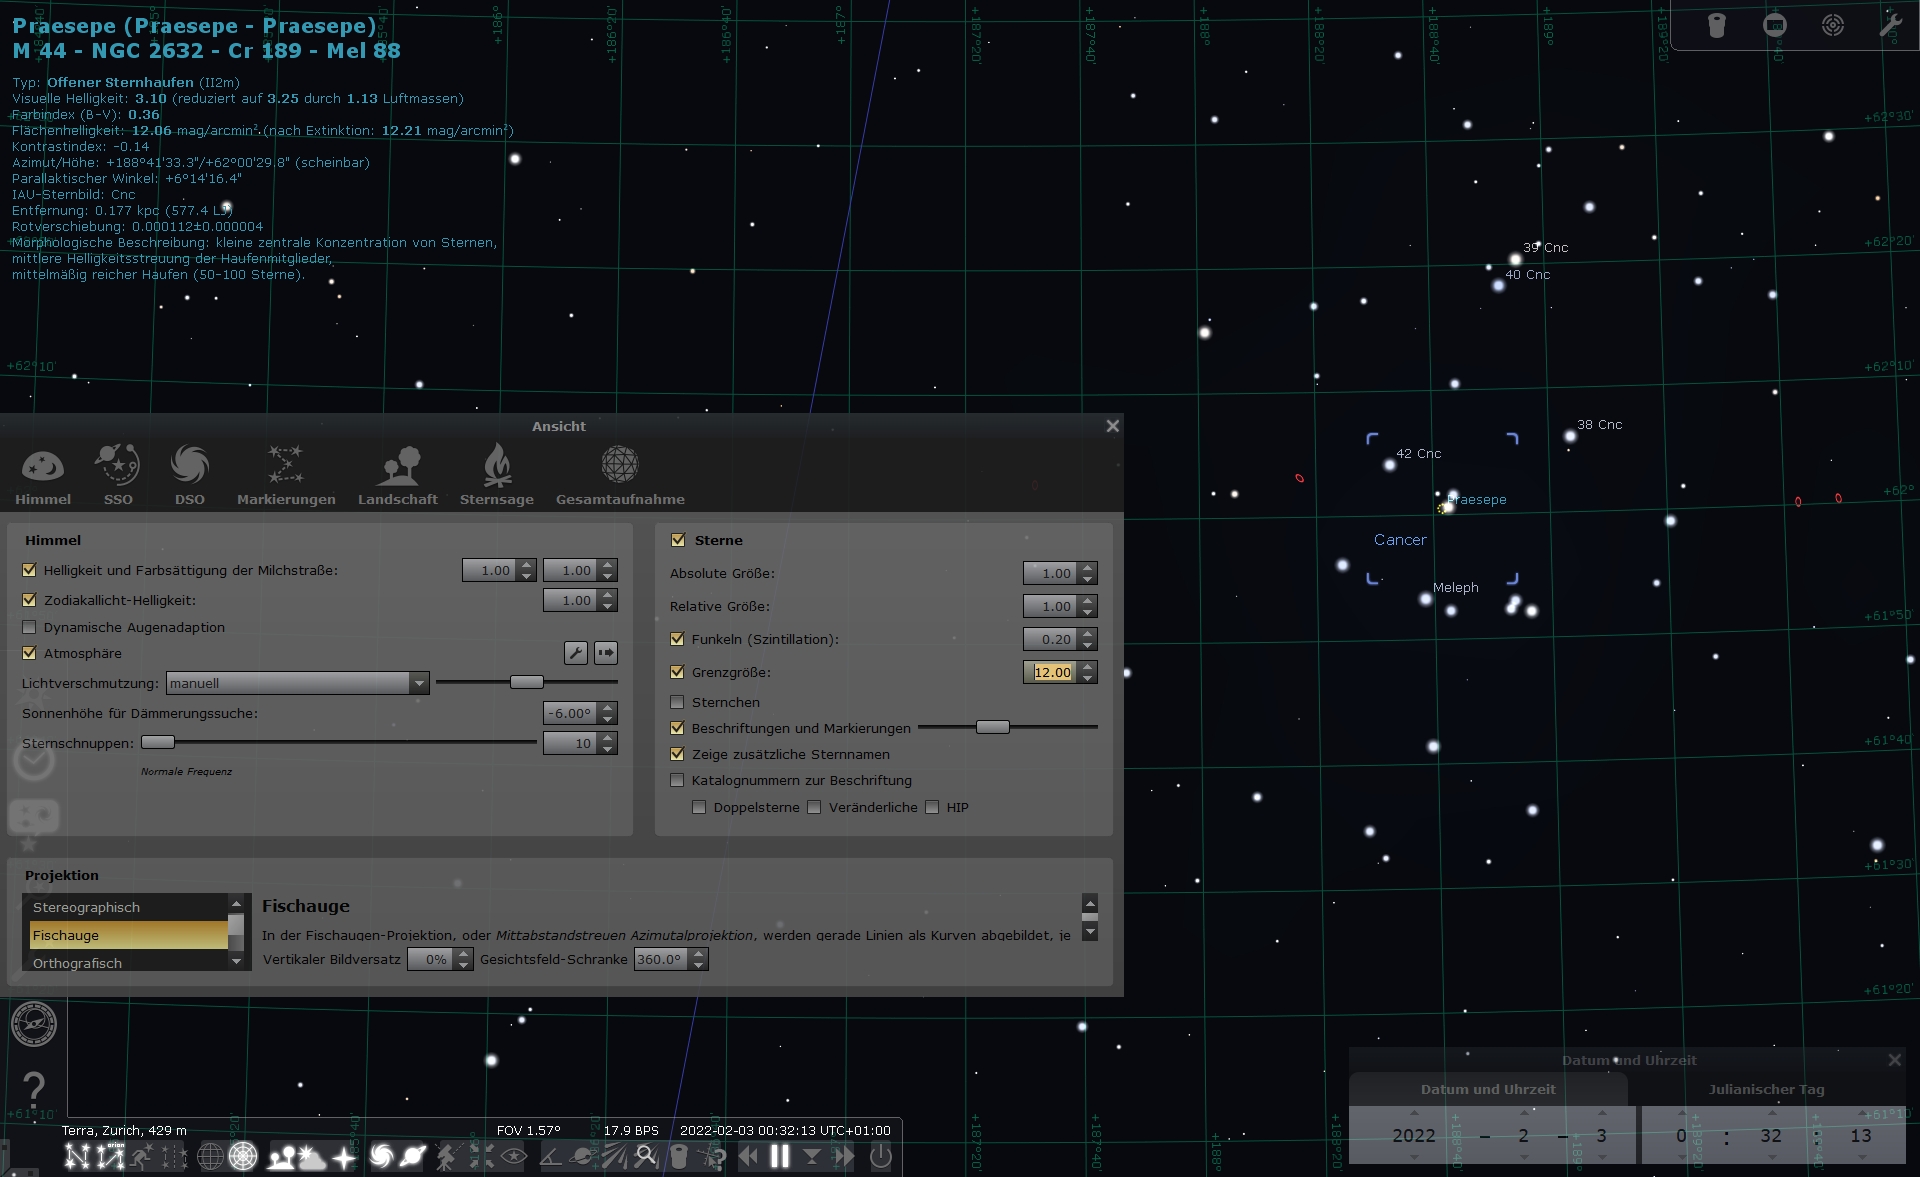Toggle the deep-sky objects spiral galaxy icon

381,1157
